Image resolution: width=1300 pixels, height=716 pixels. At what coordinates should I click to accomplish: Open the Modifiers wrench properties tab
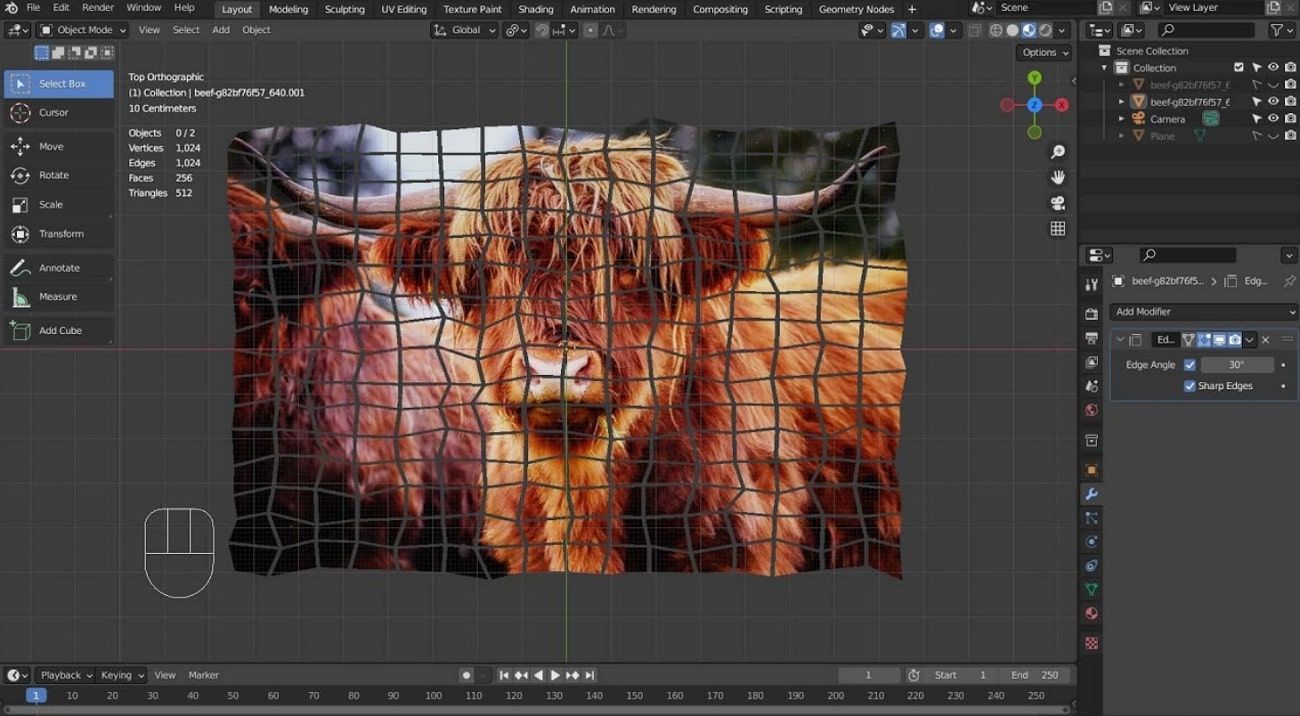(x=1091, y=494)
